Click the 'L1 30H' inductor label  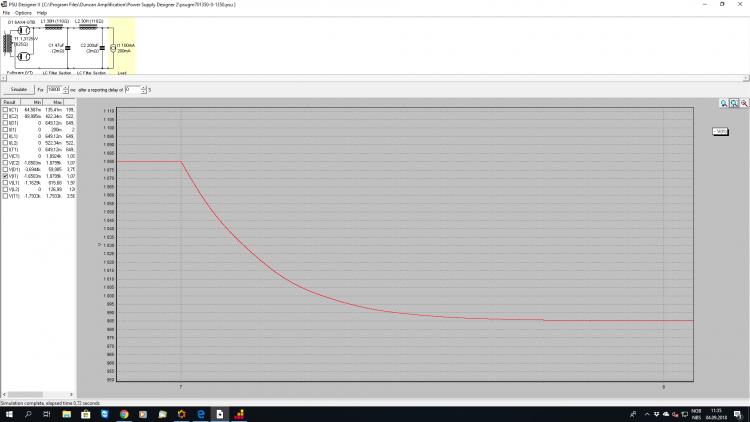(55, 21)
